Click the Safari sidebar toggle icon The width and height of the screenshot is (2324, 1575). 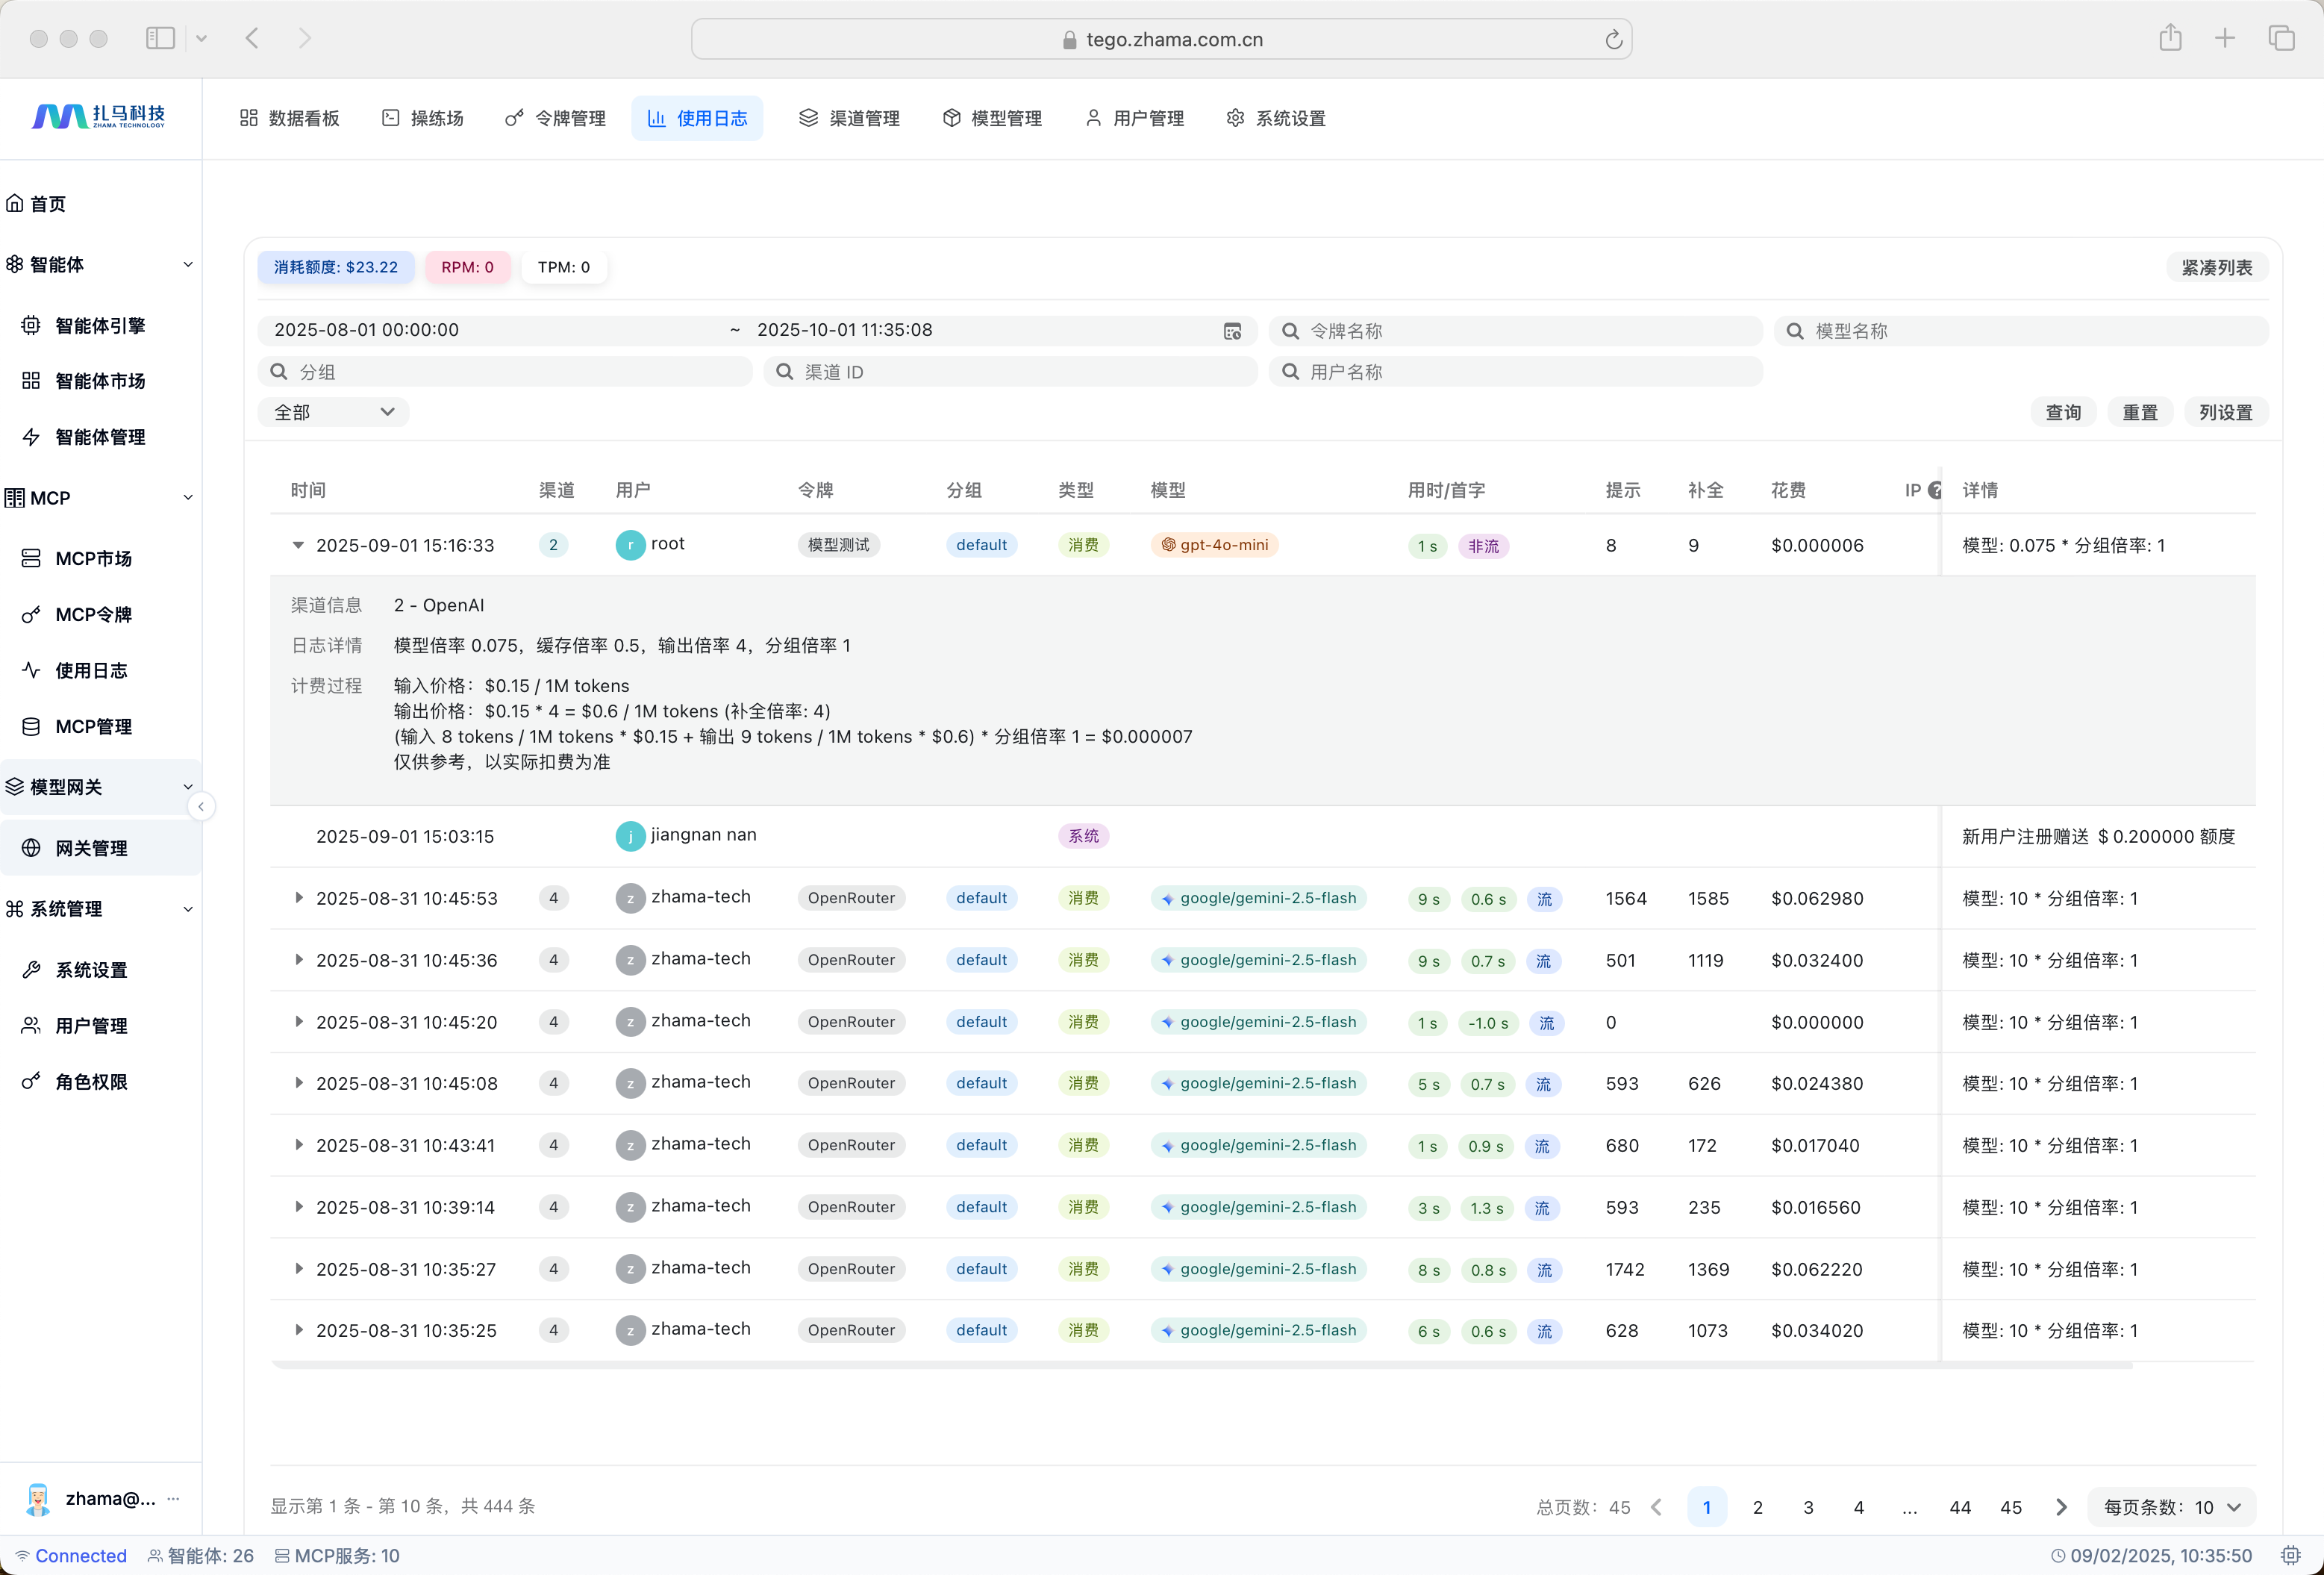coord(160,39)
